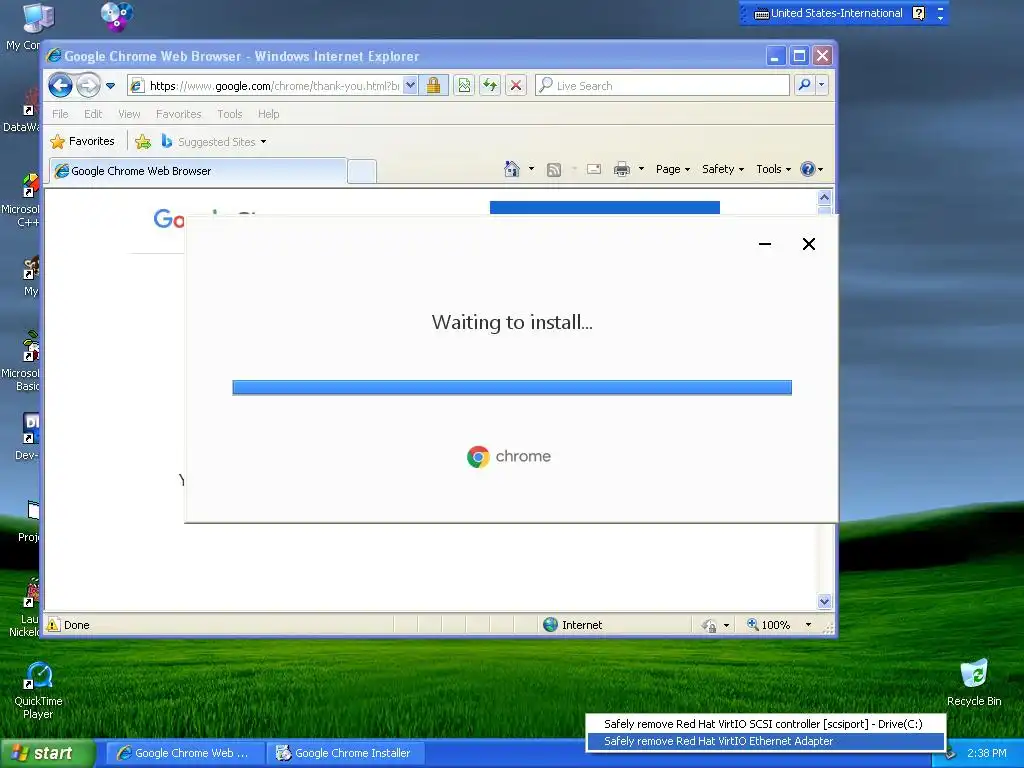Open recent pages dropdown next to Forward
The height and width of the screenshot is (768, 1024).
coord(110,86)
